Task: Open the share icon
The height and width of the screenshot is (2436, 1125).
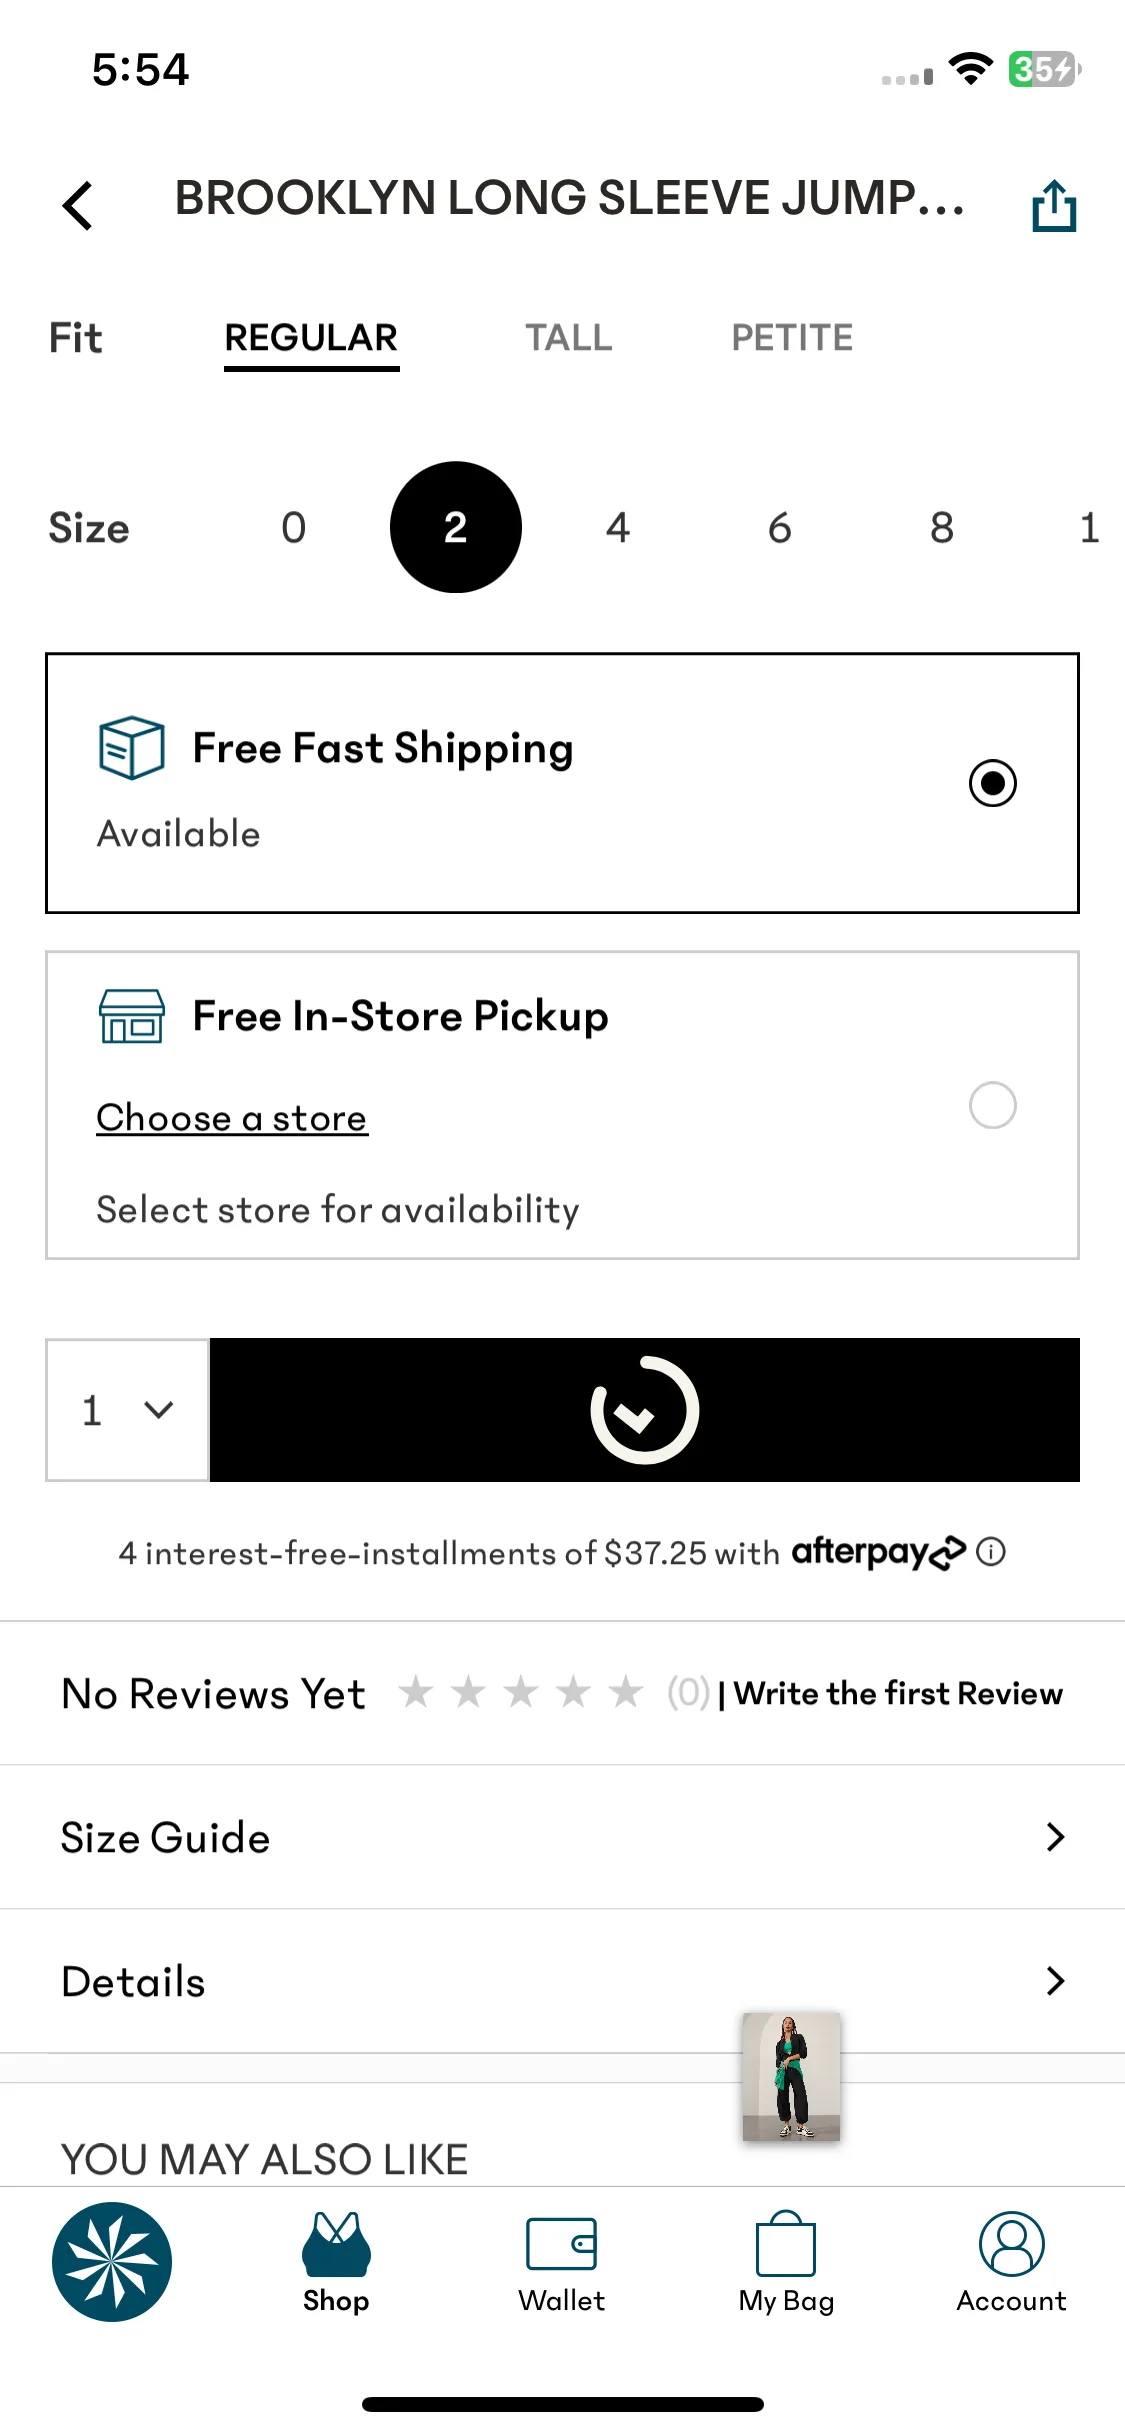Action: 1054,205
